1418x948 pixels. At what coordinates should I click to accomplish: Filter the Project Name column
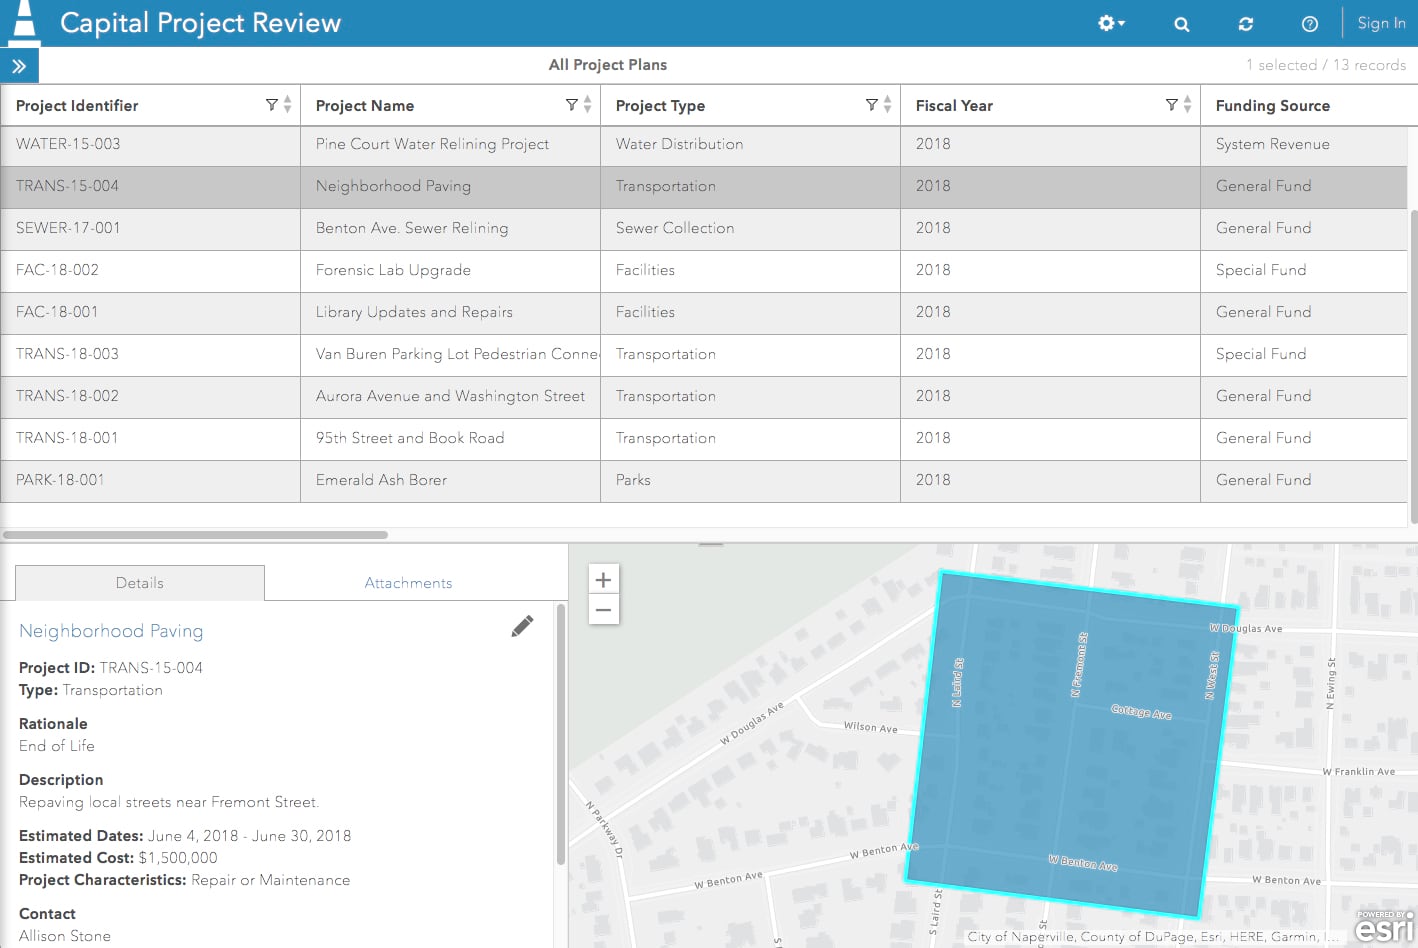click(x=571, y=105)
